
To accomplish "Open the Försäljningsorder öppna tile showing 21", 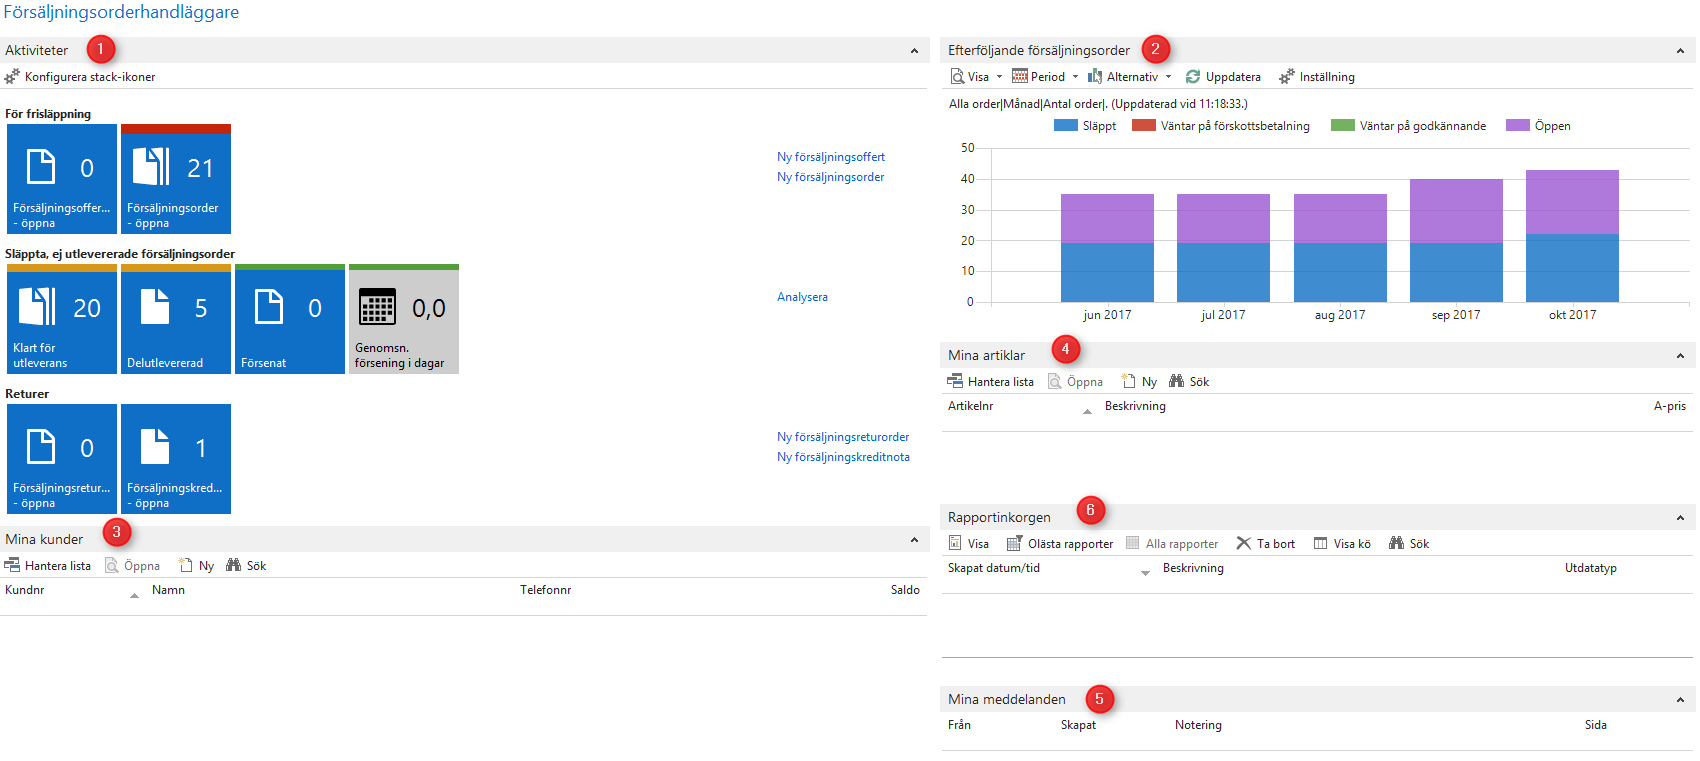I will click(x=176, y=179).
